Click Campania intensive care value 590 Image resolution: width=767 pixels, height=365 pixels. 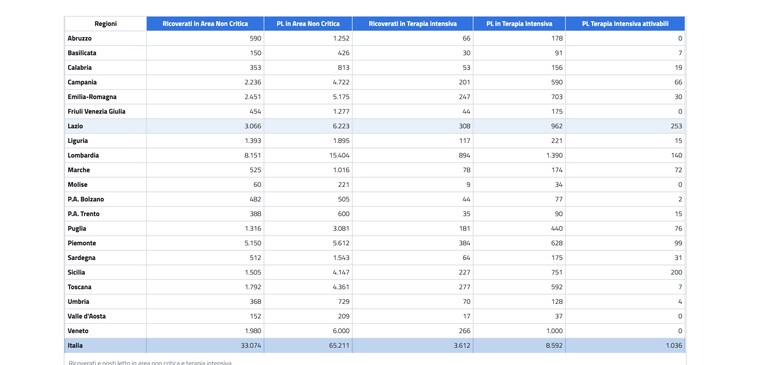[557, 82]
